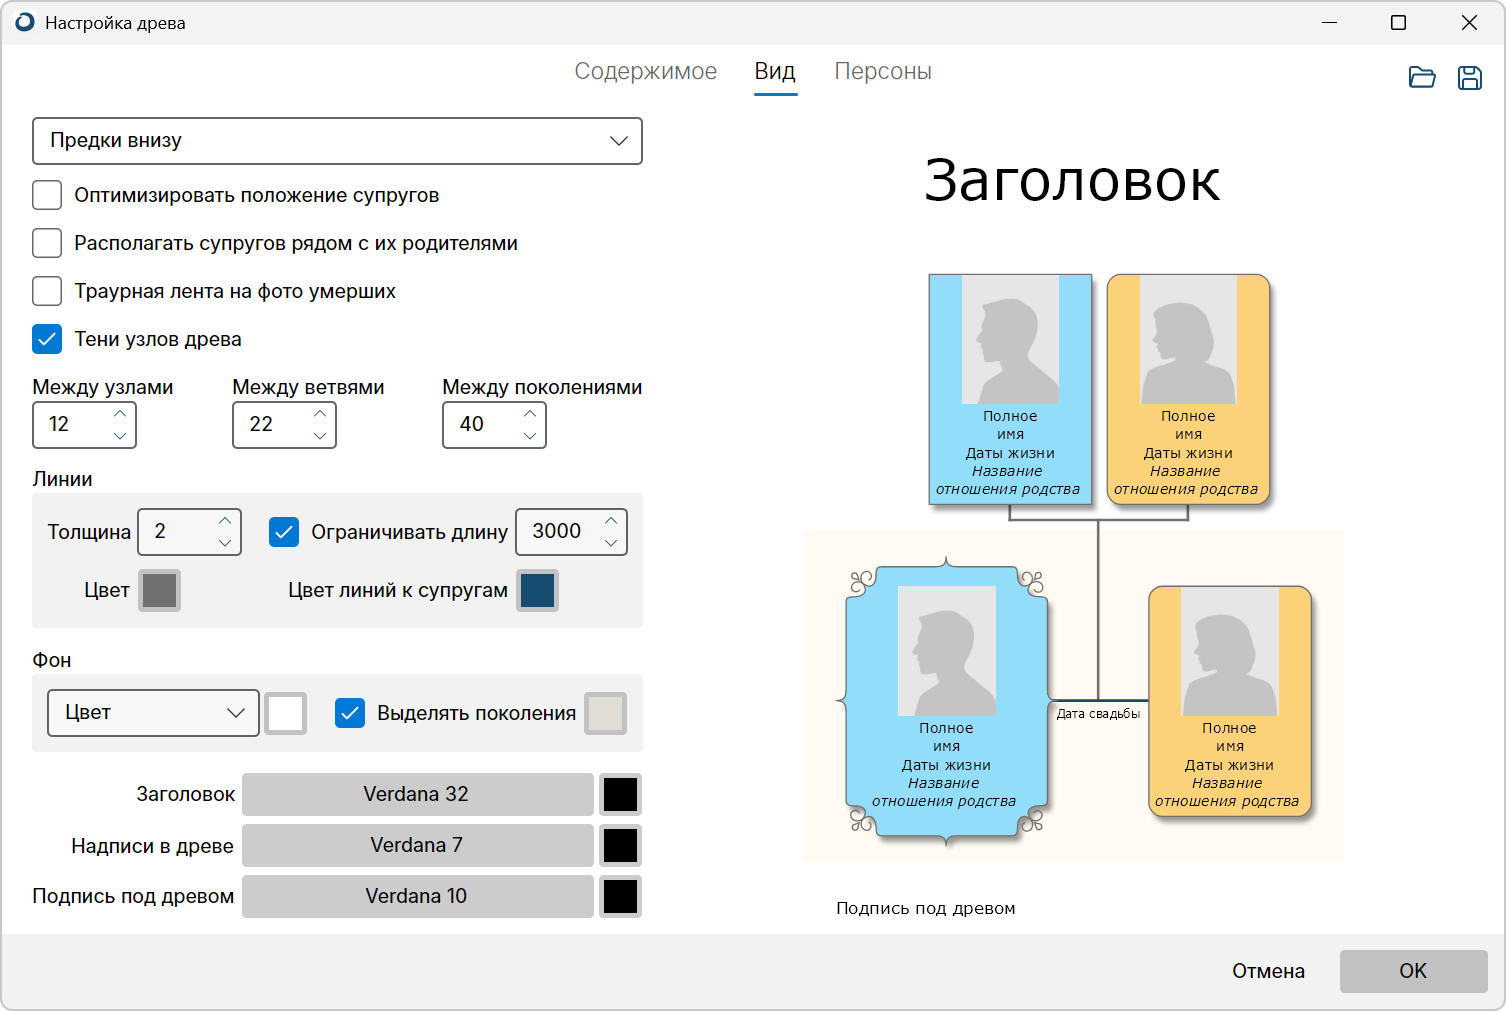Increase Между узлами value with up arrow
1506x1011 pixels.
119,414
